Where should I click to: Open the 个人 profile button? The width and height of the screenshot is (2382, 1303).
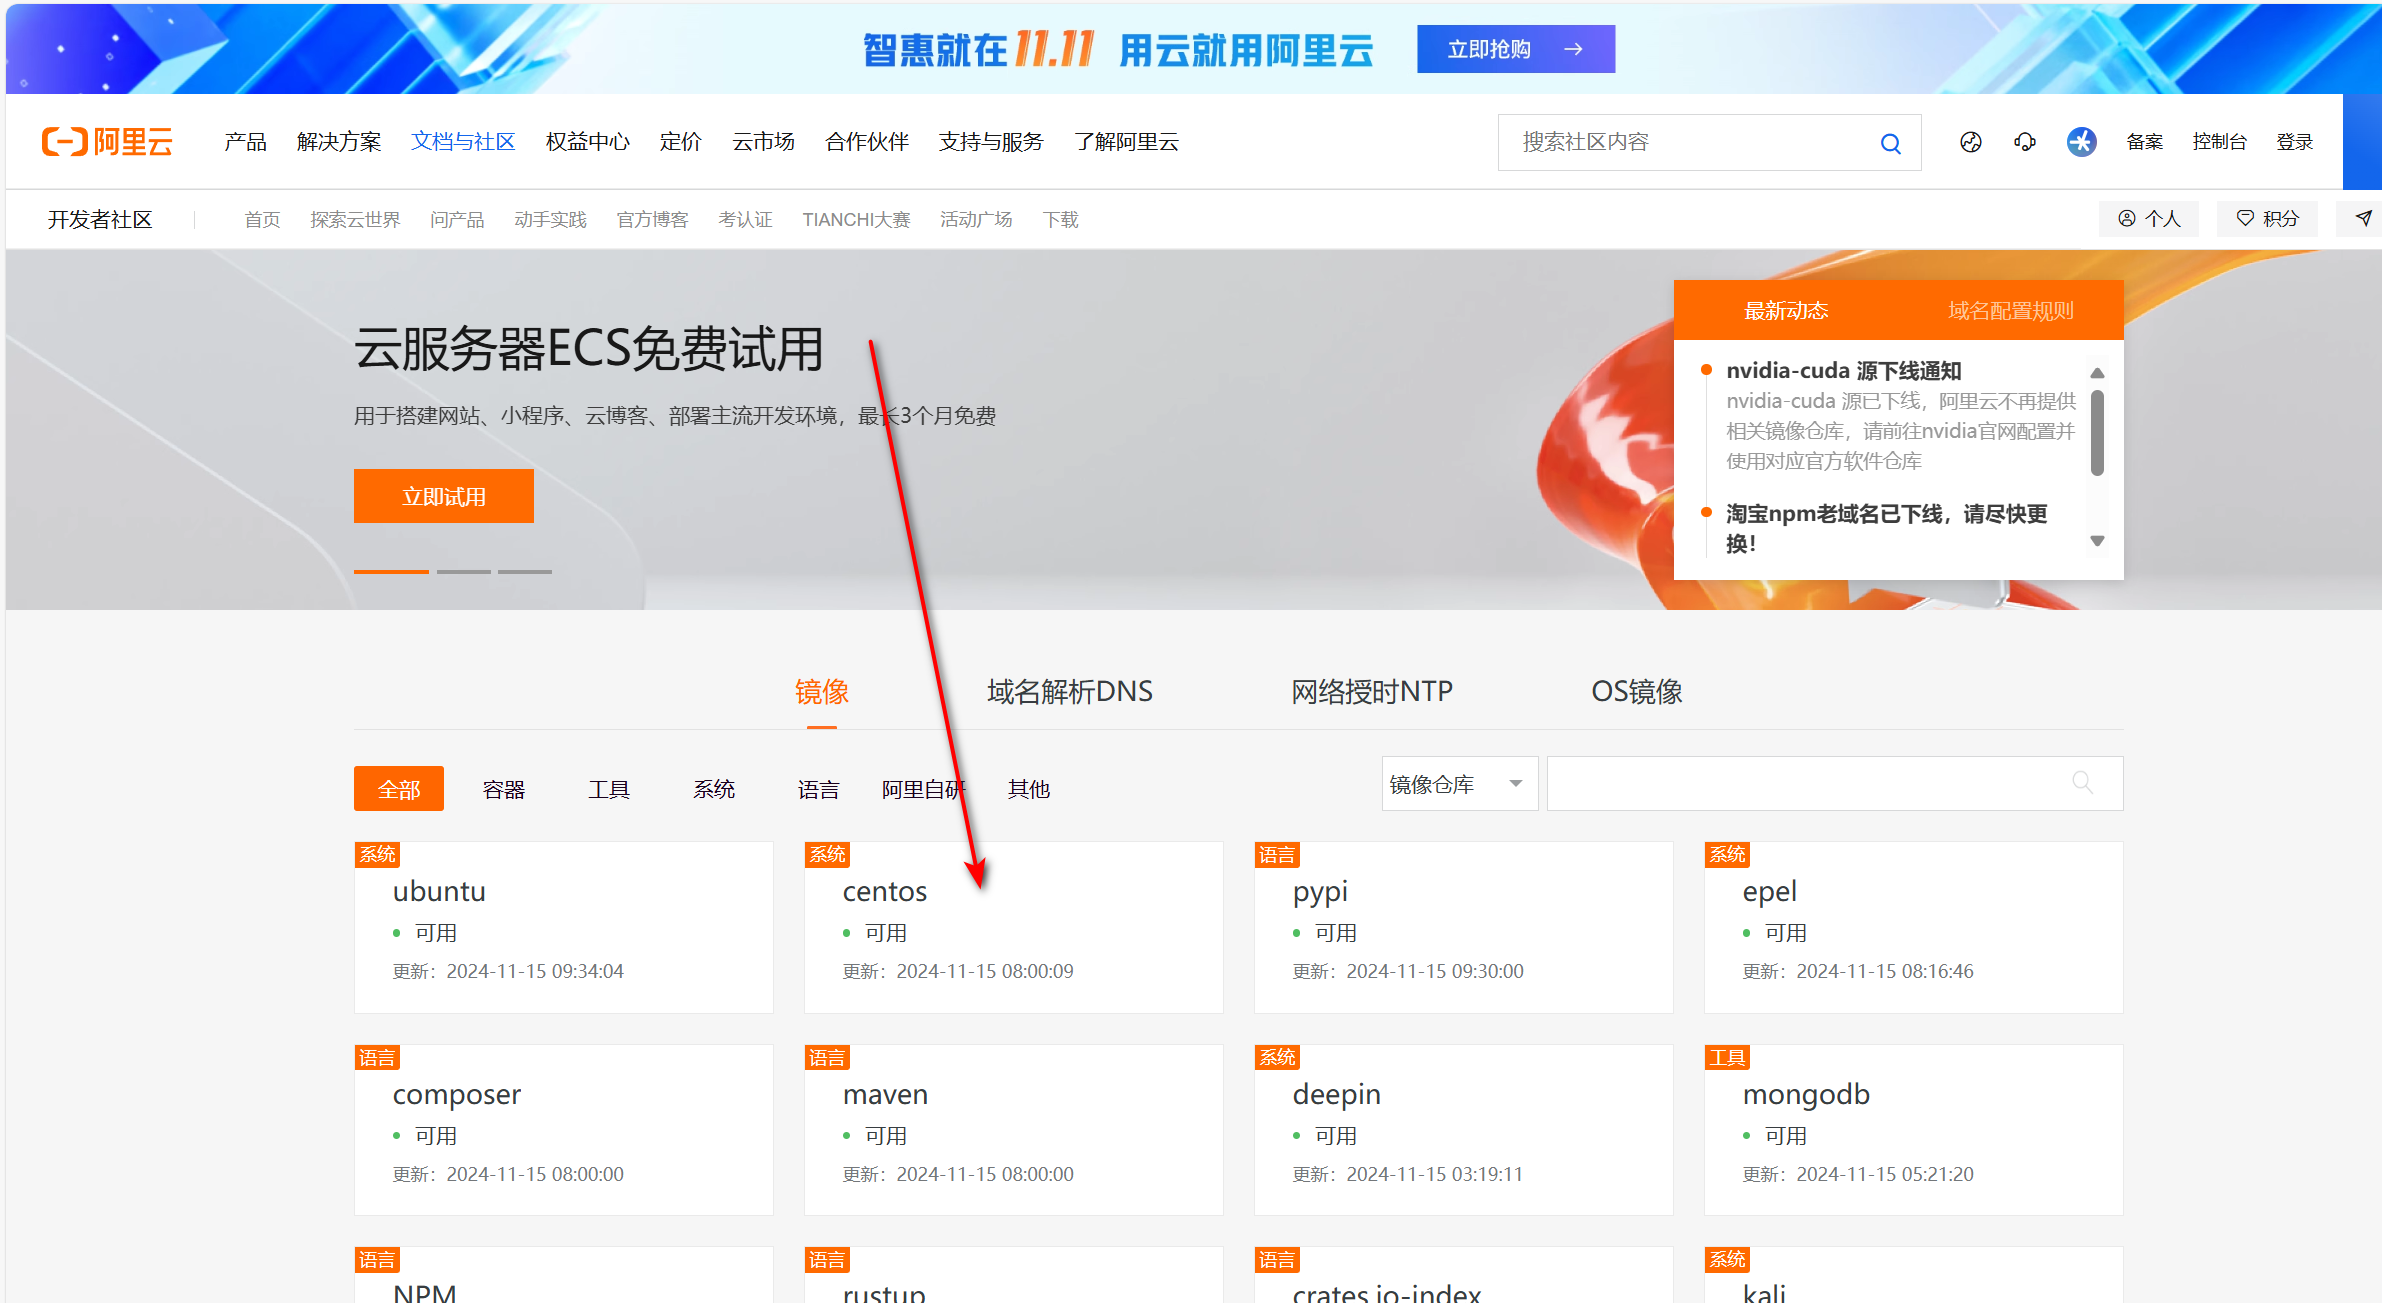(2148, 218)
